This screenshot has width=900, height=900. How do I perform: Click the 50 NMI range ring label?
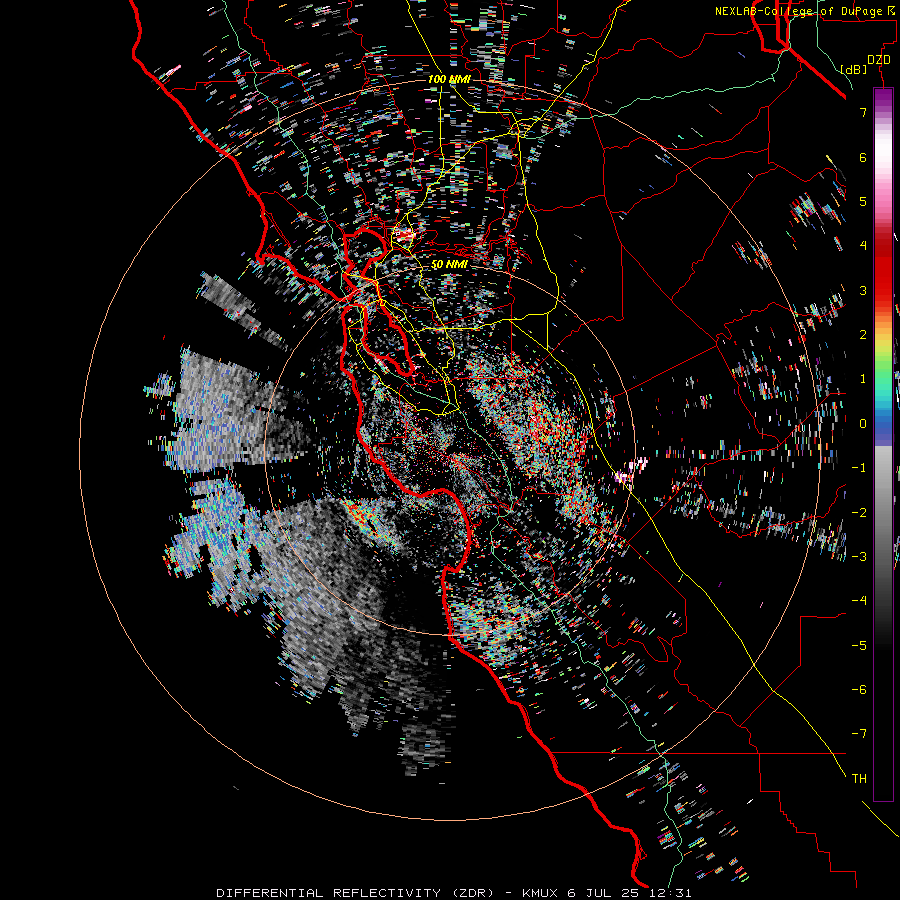(449, 264)
